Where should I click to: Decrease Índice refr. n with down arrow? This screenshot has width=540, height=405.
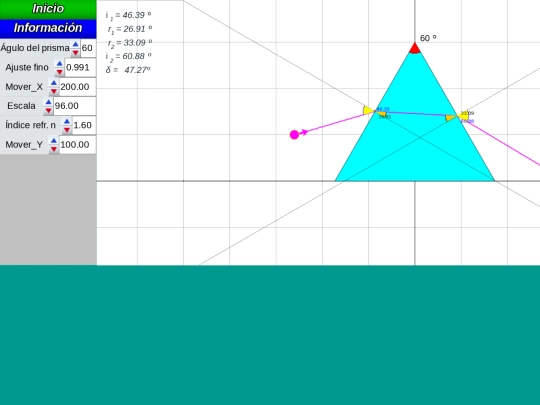(x=66, y=129)
